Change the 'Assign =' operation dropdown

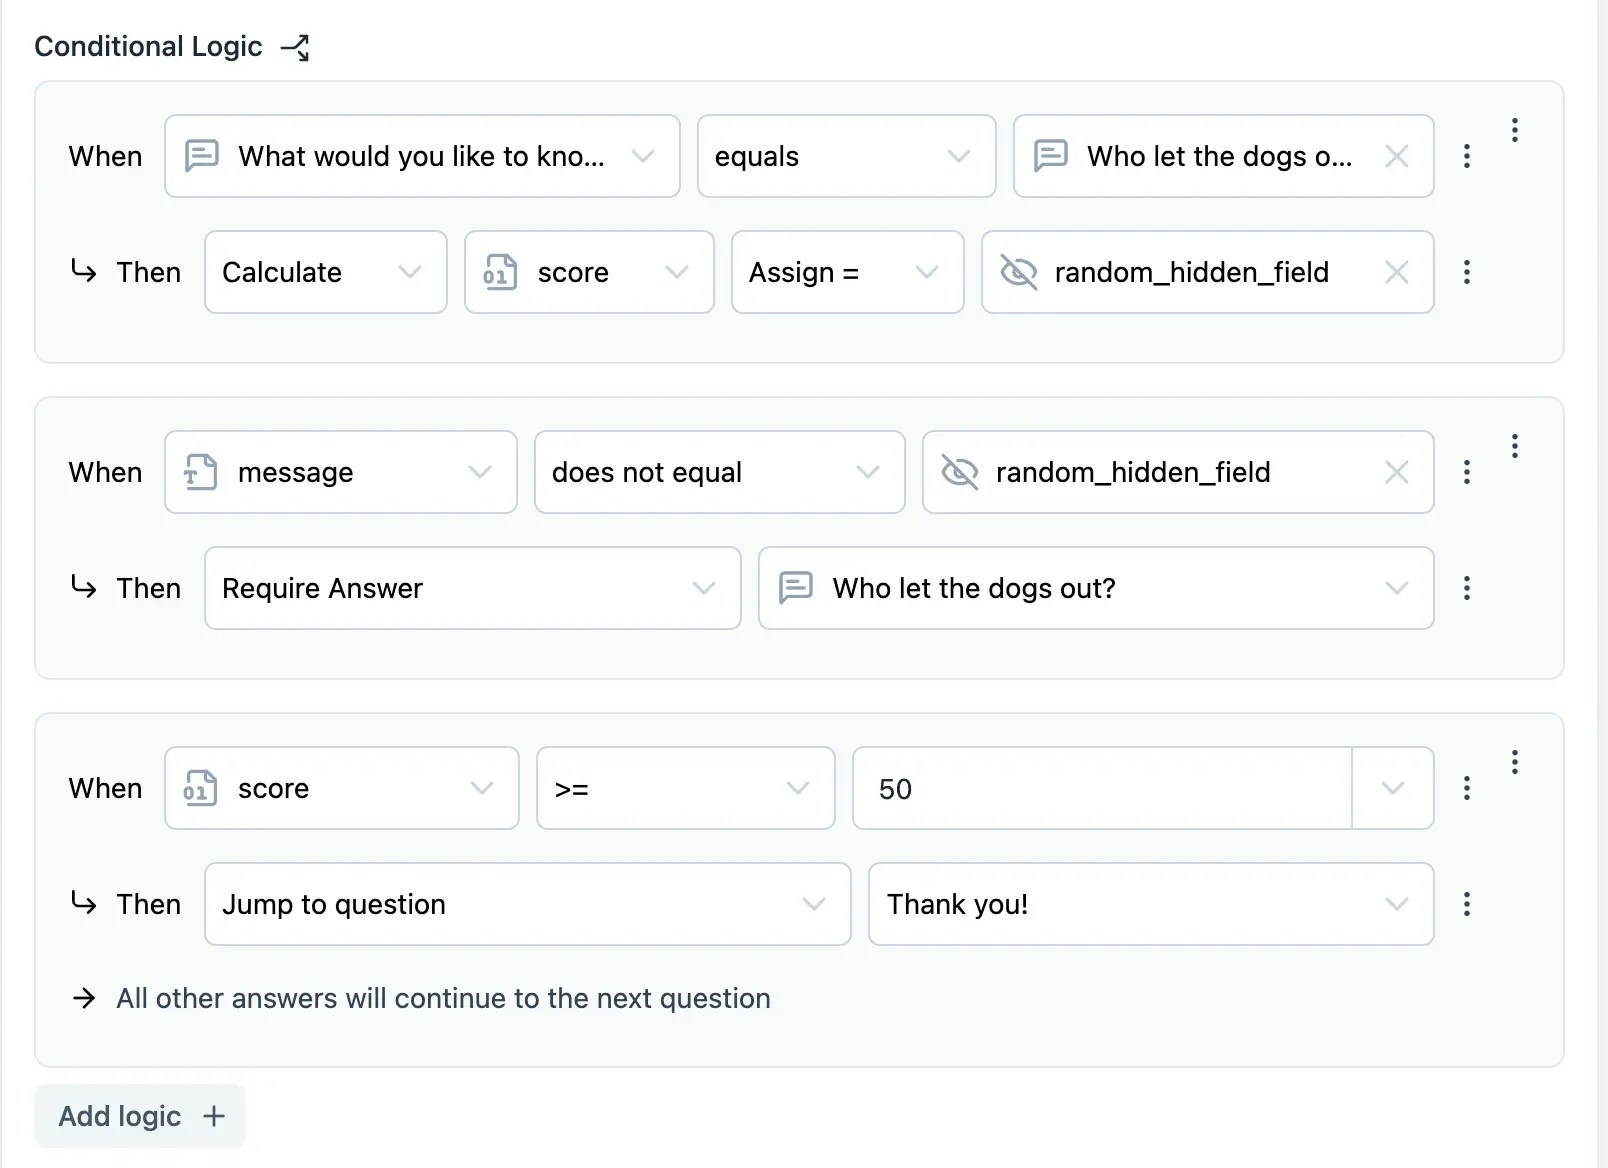tap(847, 272)
